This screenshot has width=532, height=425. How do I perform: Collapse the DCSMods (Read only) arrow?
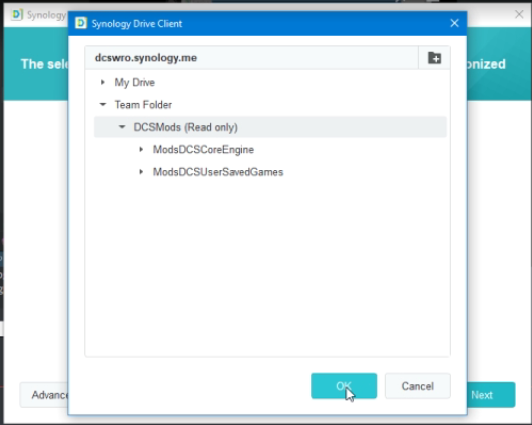click(122, 127)
